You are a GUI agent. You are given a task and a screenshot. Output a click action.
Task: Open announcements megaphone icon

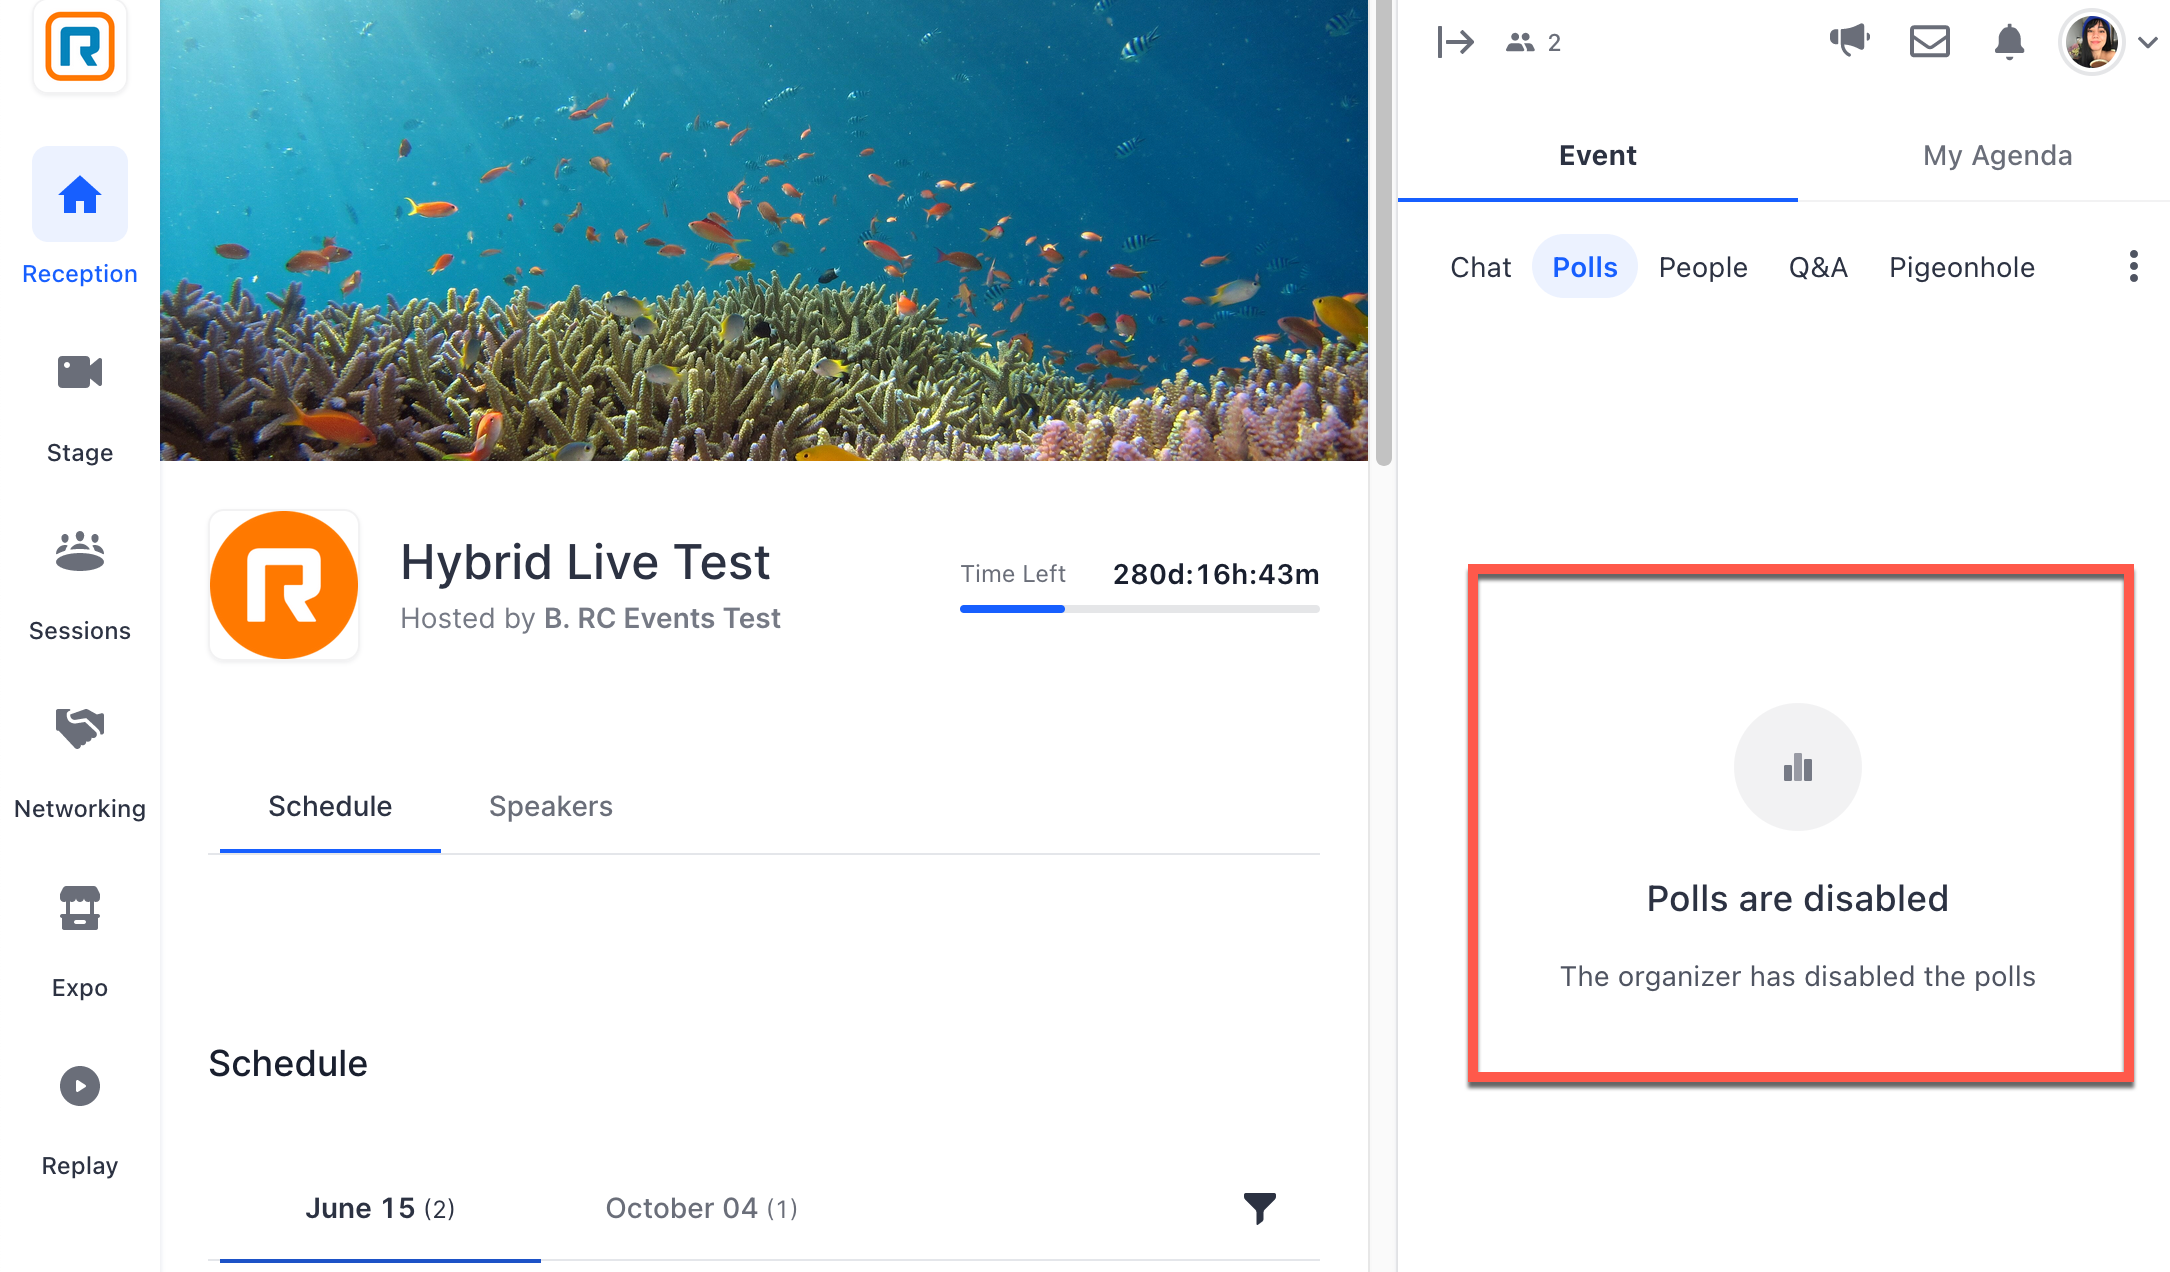pos(1850,41)
